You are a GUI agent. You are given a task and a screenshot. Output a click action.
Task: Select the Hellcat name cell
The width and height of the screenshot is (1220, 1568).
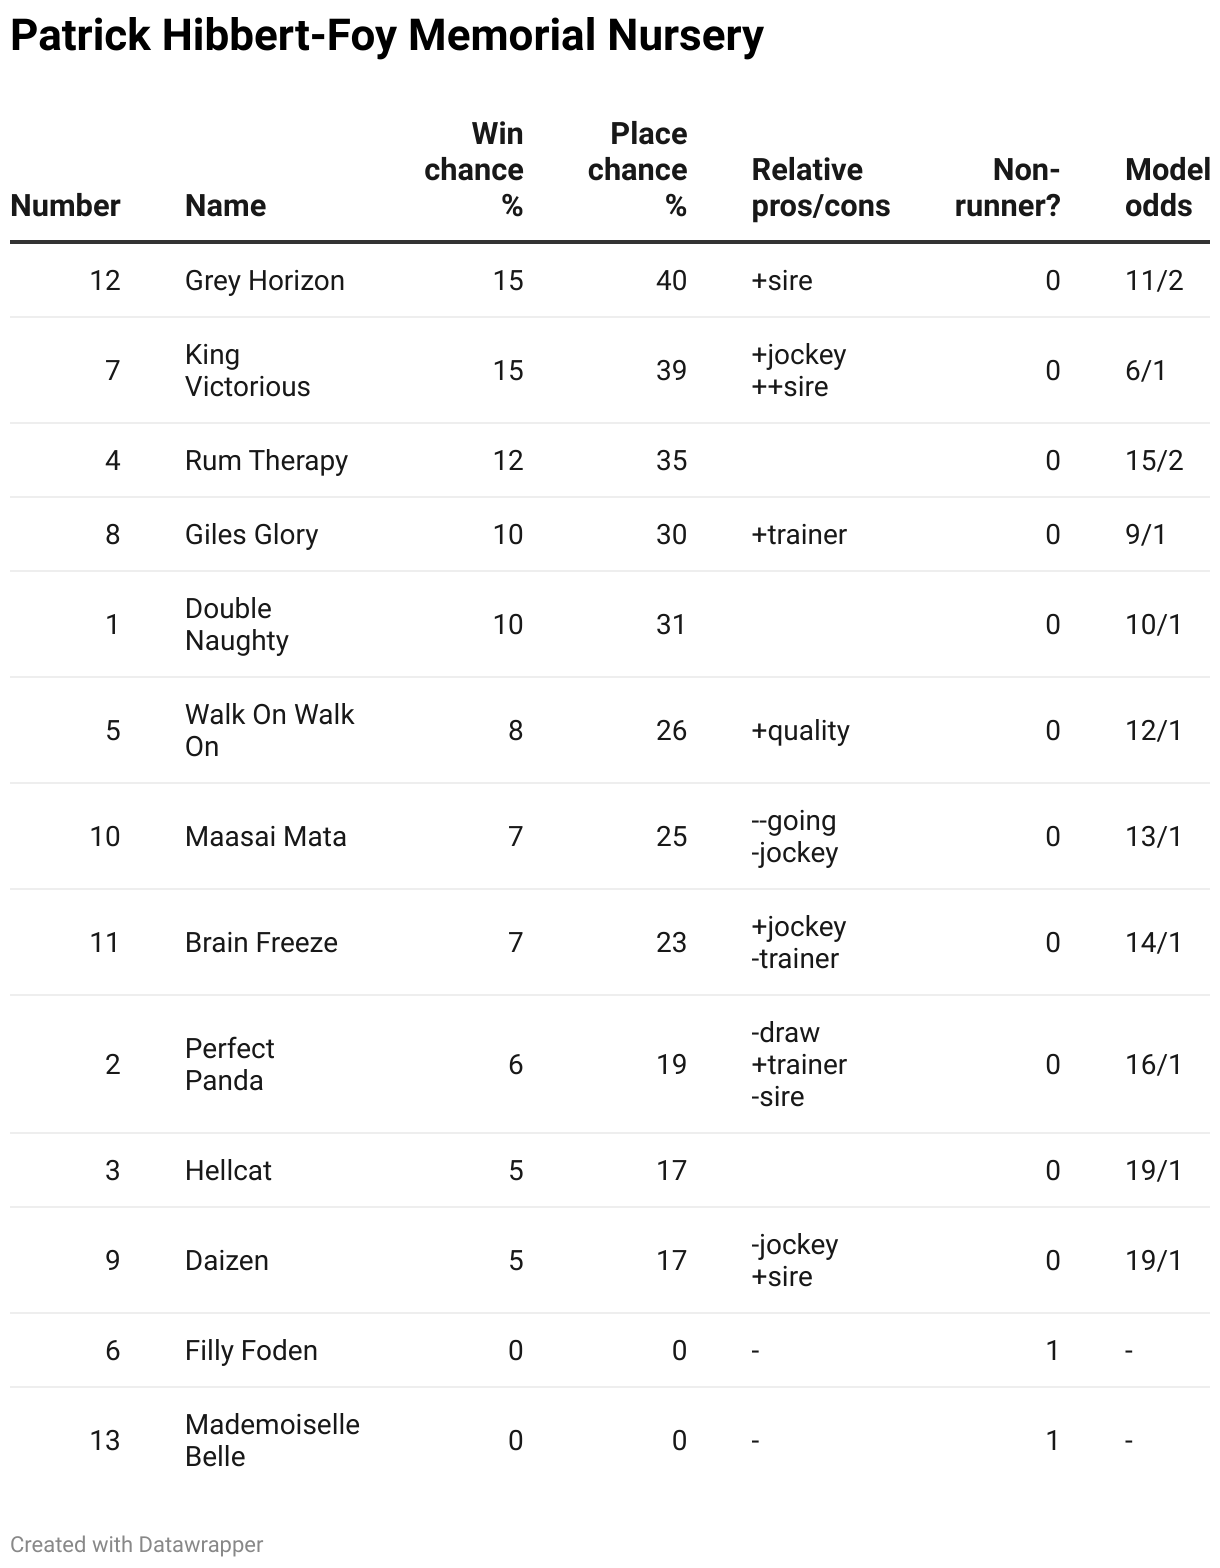coord(228,1170)
